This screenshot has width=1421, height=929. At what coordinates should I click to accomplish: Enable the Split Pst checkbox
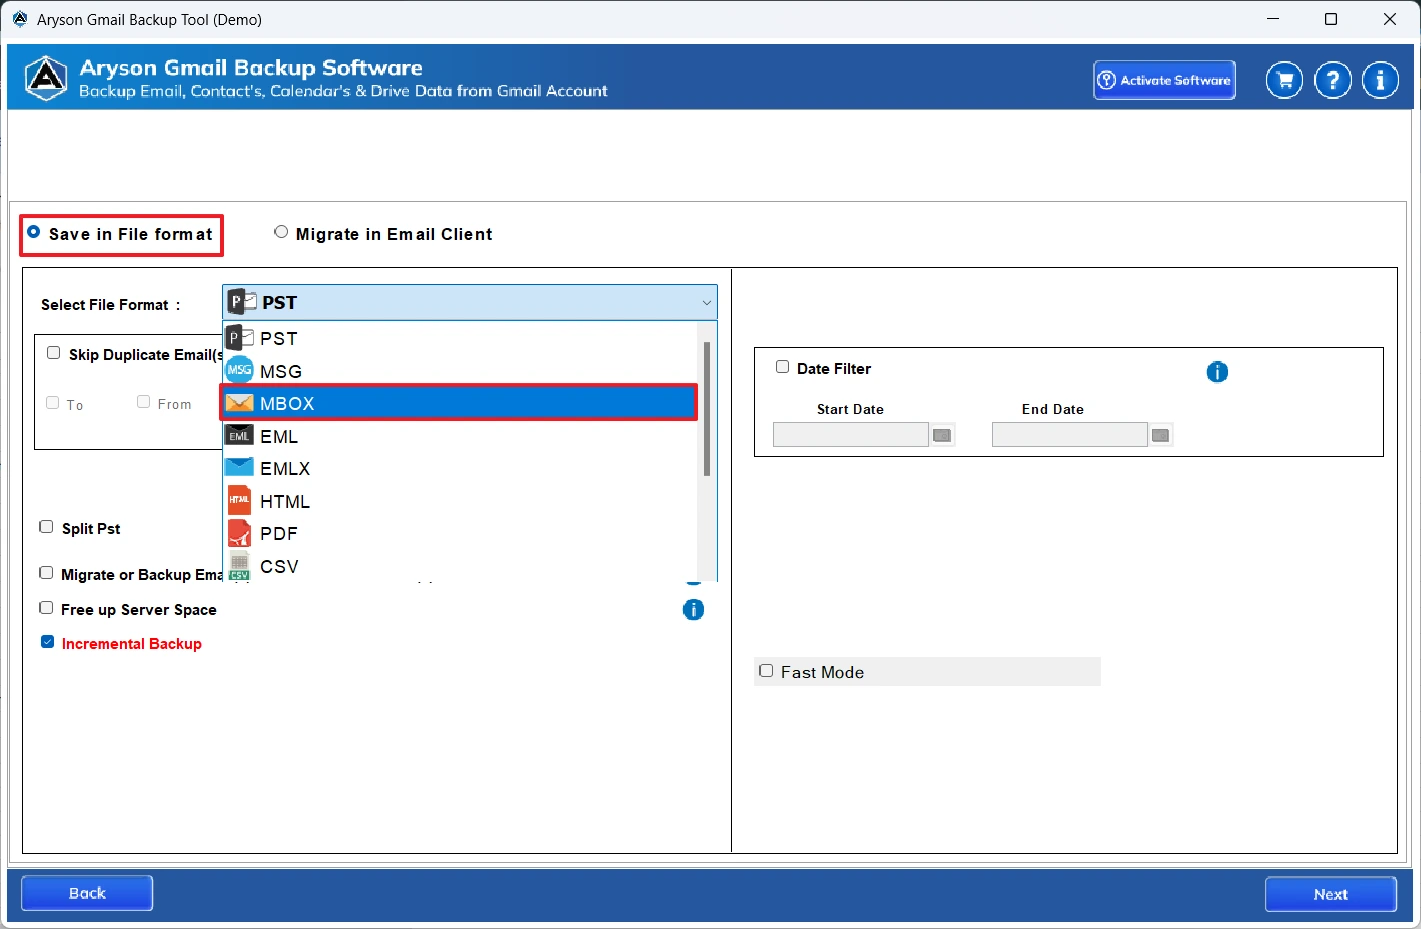click(x=46, y=527)
